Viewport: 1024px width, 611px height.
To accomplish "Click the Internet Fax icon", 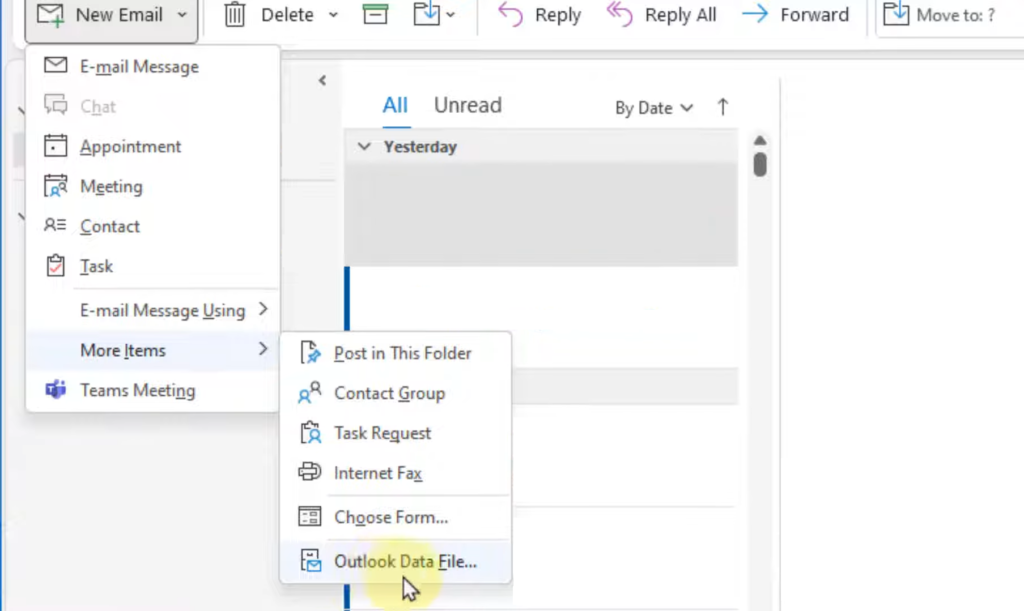I will pyautogui.click(x=310, y=471).
